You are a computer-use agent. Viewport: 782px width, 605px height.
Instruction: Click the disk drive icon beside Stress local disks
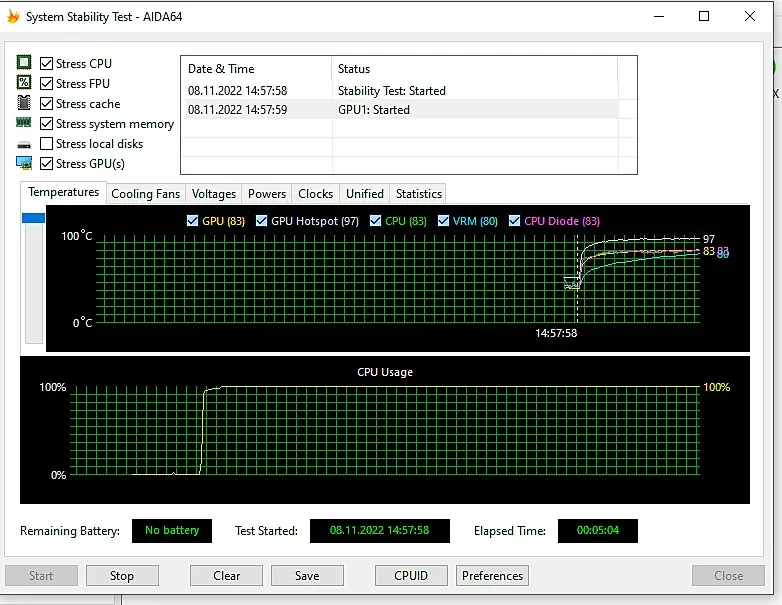click(x=23, y=145)
